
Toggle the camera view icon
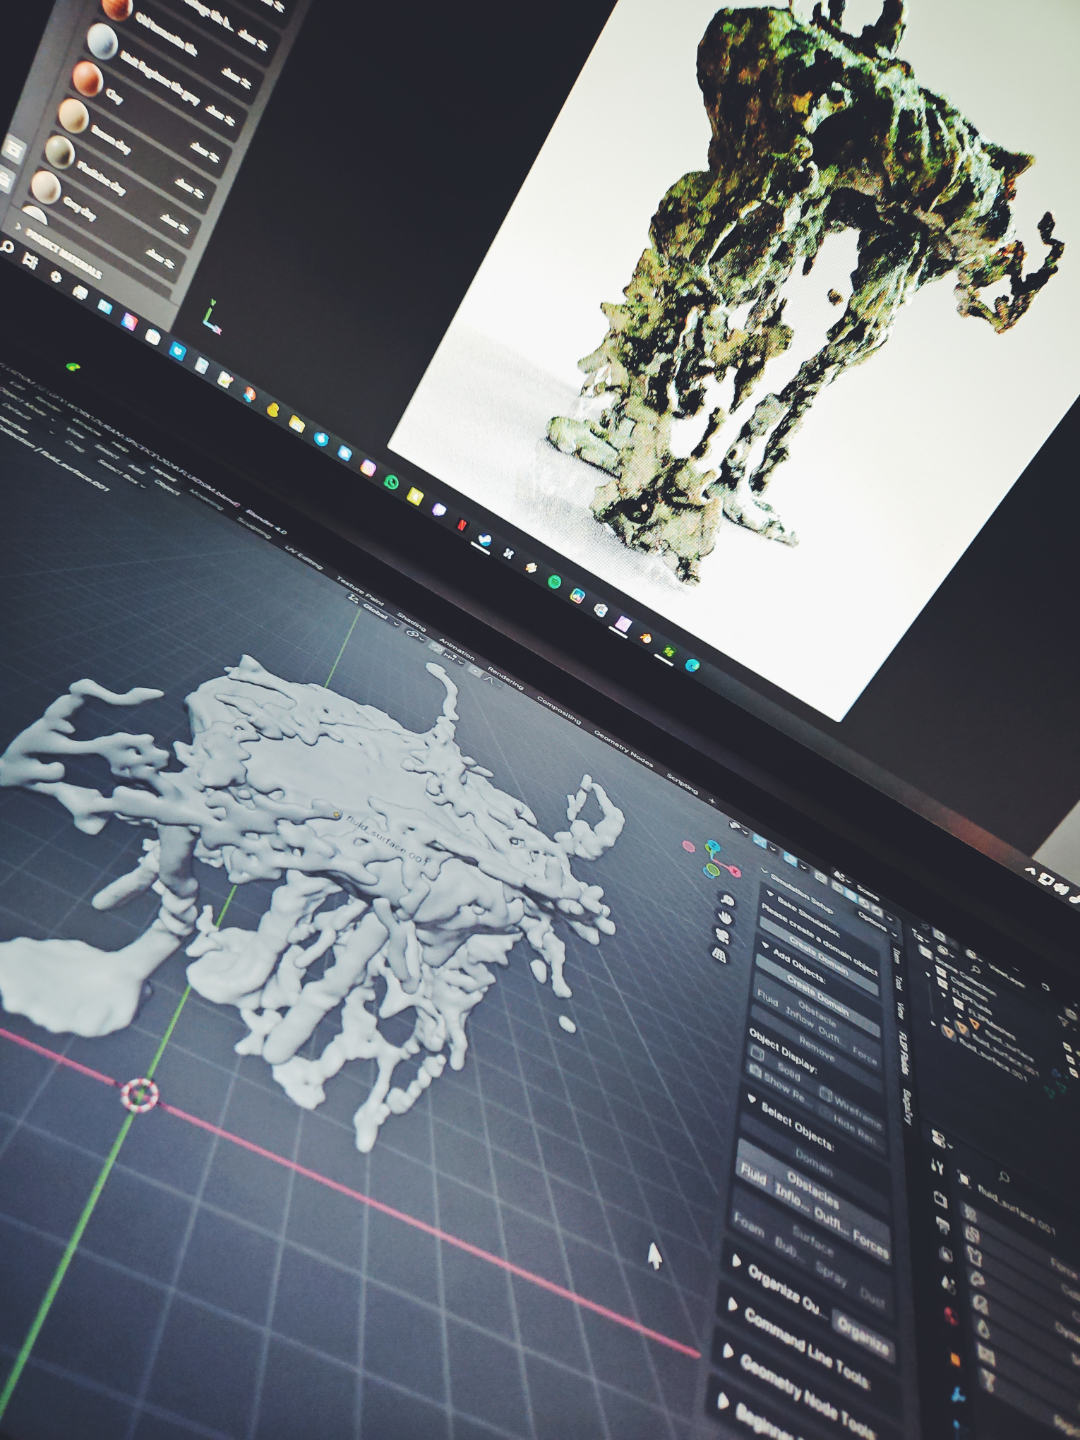pos(721,935)
